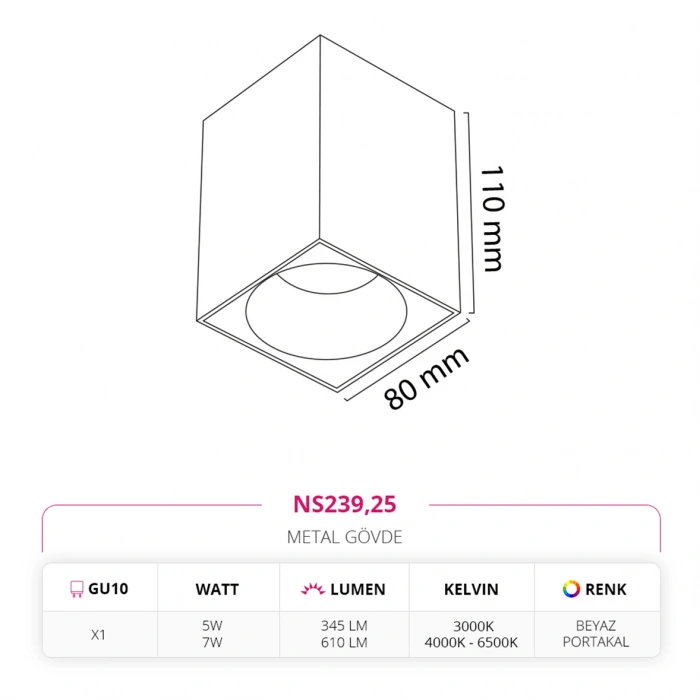Select the 345 LM value
Screen dimensions: 700x700
(x=344, y=627)
